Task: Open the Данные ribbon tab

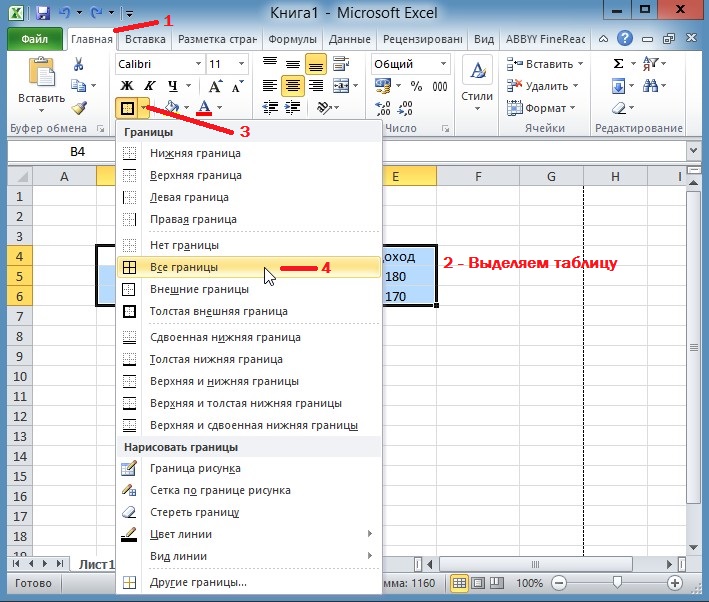Action: pyautogui.click(x=350, y=39)
